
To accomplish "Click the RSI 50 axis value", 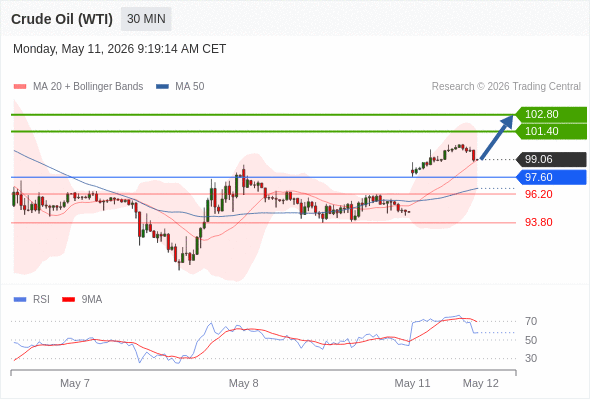I will point(531,340).
